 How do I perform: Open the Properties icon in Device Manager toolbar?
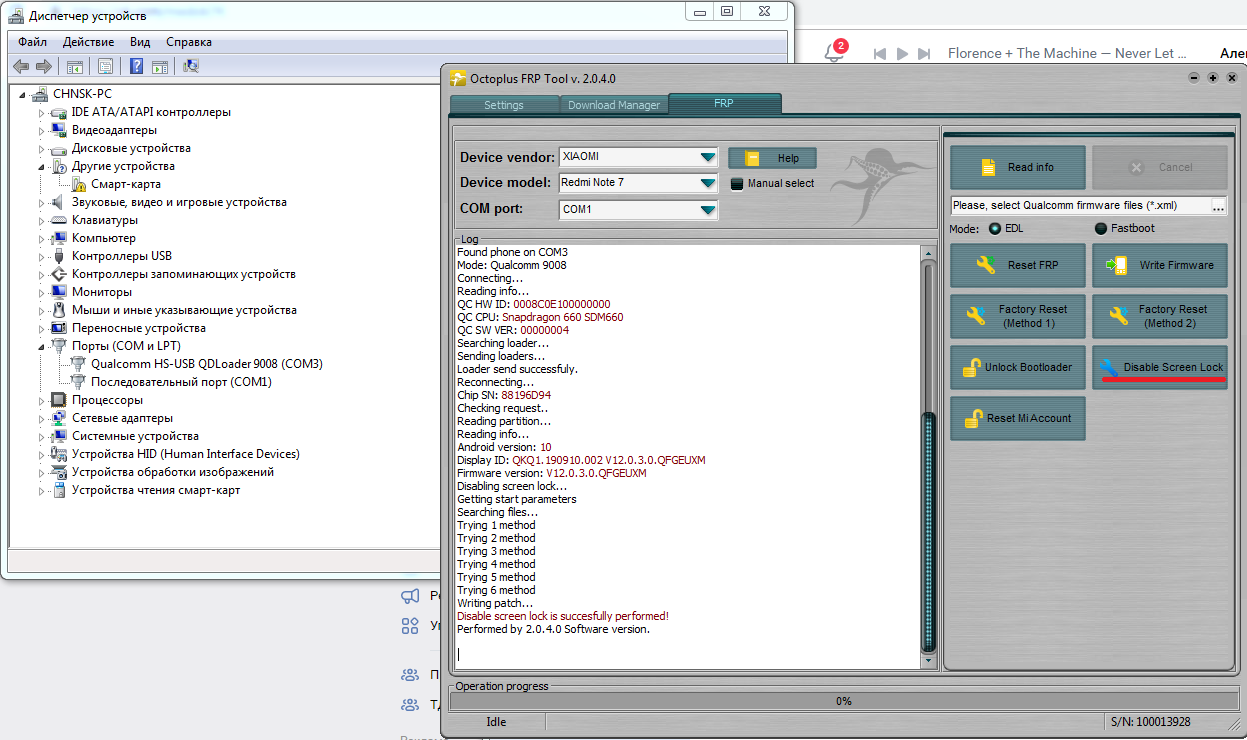[104, 66]
